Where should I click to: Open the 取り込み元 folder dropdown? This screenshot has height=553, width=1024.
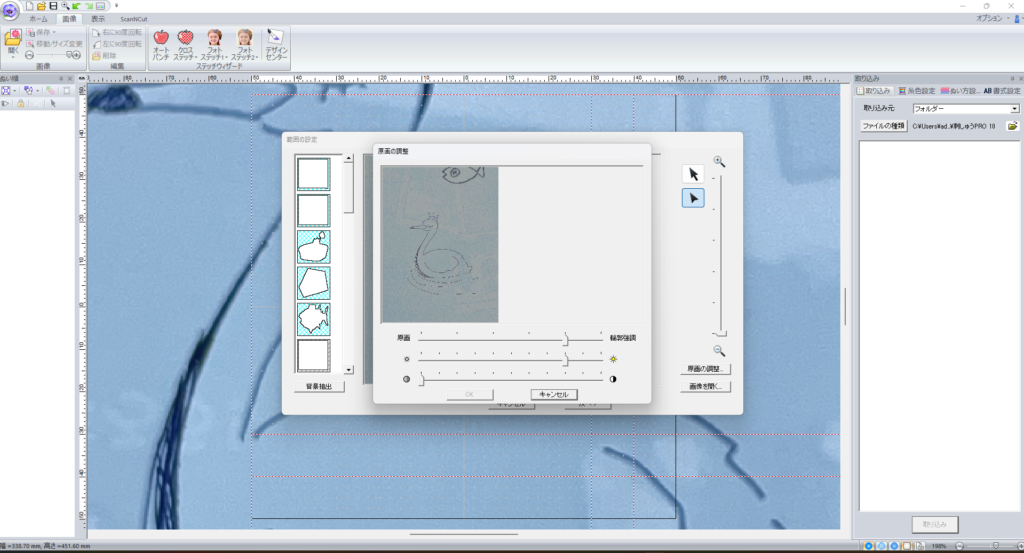(1014, 108)
